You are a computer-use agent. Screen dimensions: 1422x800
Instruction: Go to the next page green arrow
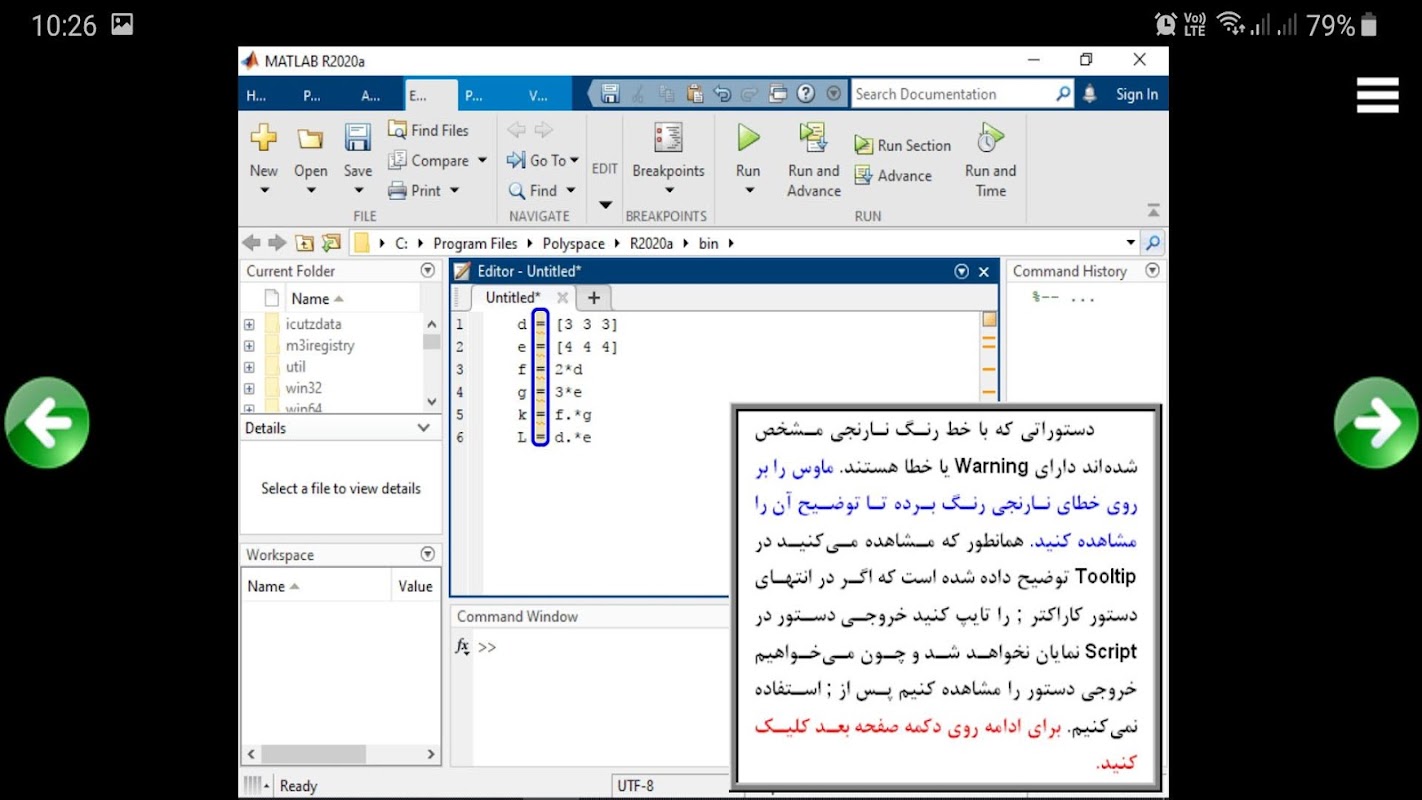pos(1376,422)
